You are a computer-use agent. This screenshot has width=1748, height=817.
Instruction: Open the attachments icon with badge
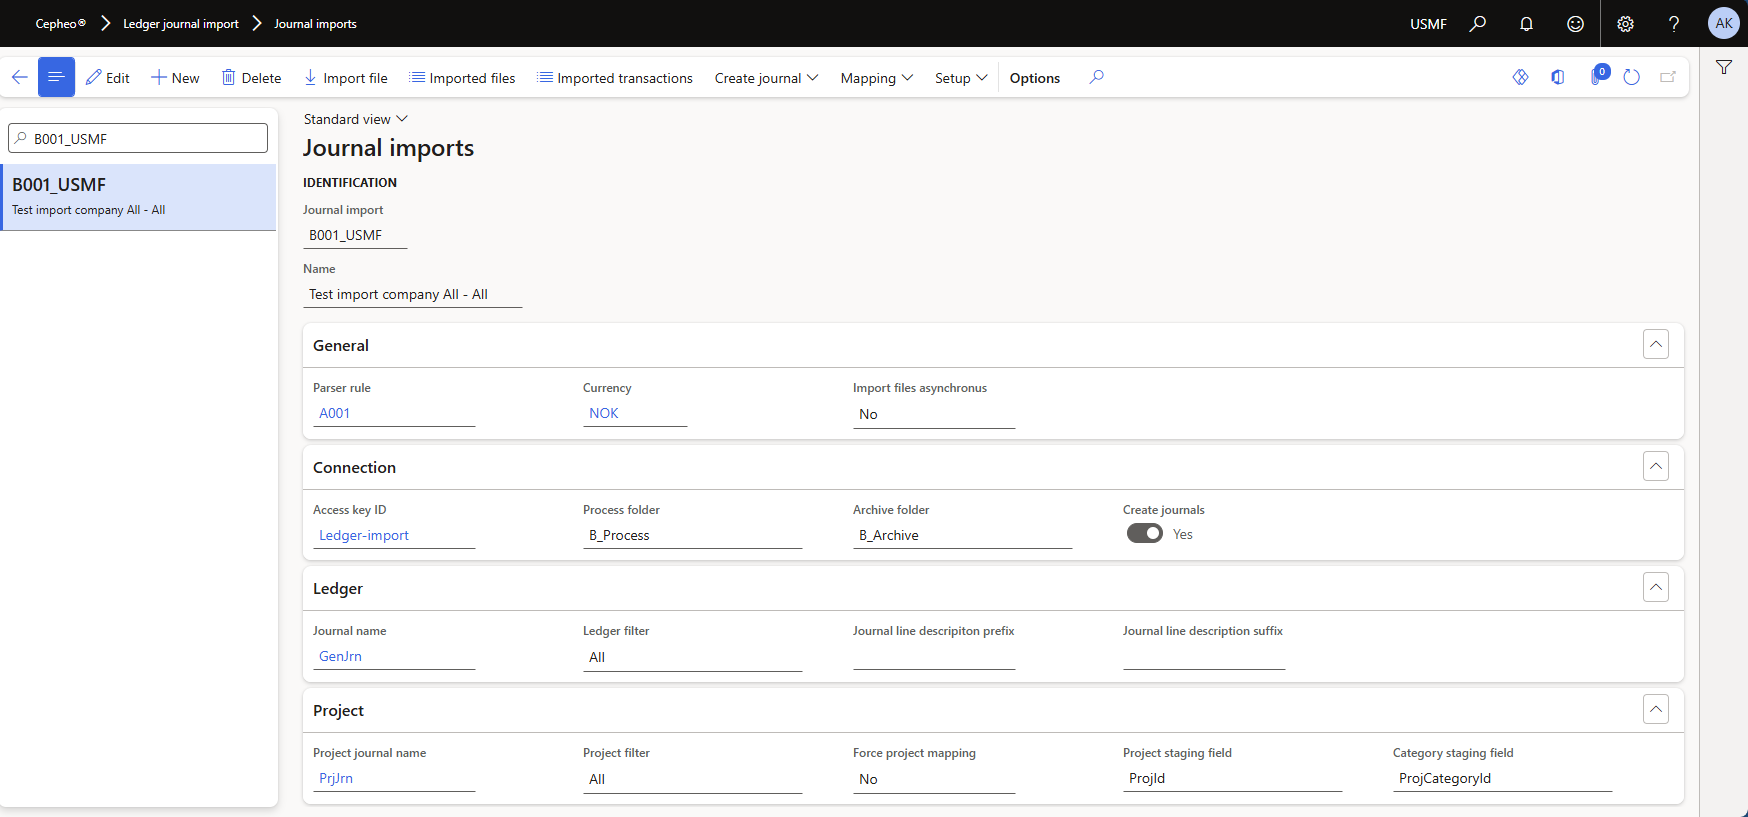[x=1597, y=77]
